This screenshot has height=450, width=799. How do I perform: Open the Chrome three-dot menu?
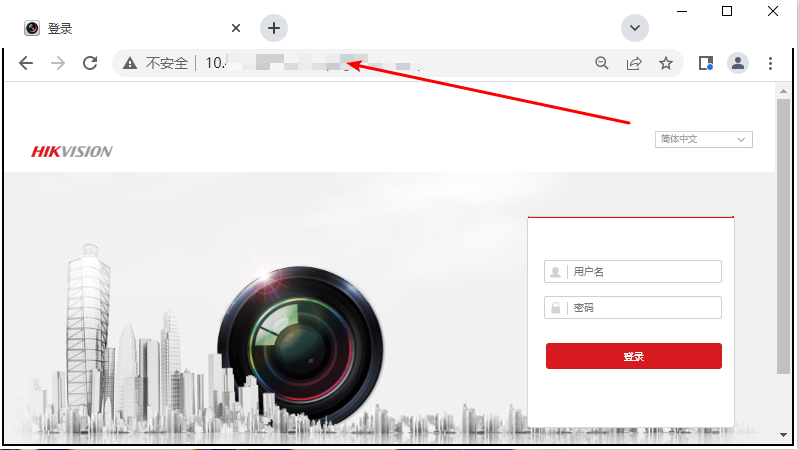[x=770, y=63]
